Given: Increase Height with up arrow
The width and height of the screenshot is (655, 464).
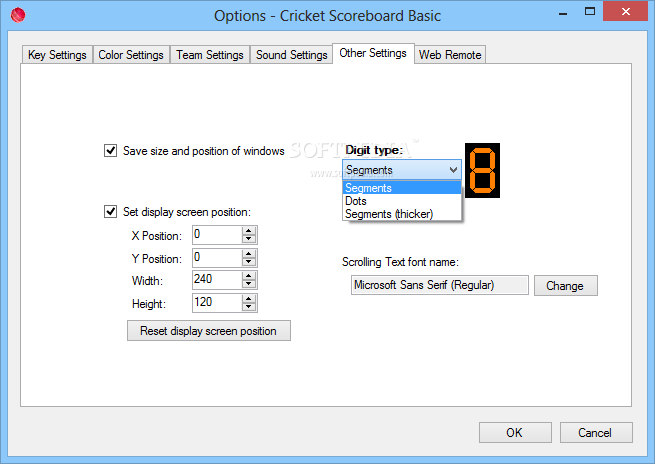Looking at the screenshot, I should (249, 299).
